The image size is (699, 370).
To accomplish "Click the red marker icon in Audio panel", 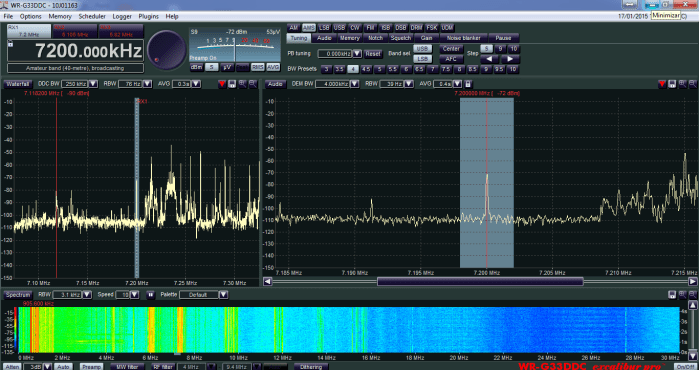I will click(x=662, y=84).
